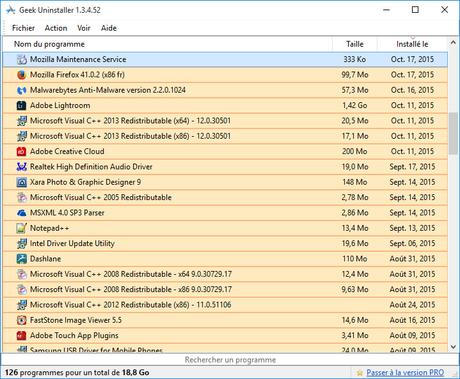Click the vertical scrollbar thumb
Viewport: 460px width, 379px height.
(x=453, y=133)
